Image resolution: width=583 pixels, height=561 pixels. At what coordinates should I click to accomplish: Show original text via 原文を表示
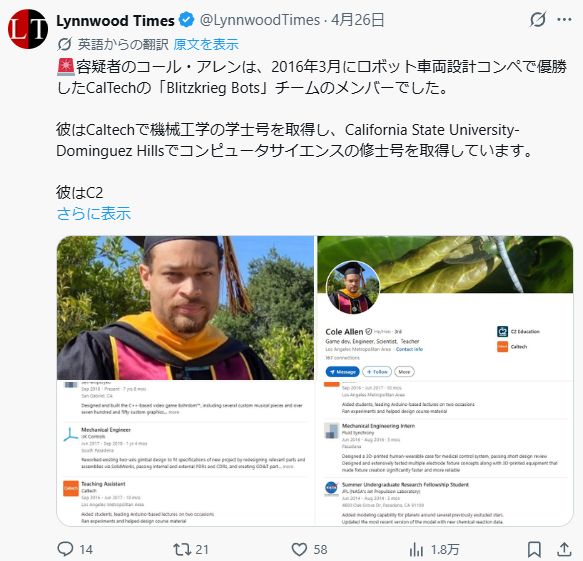click(206, 44)
